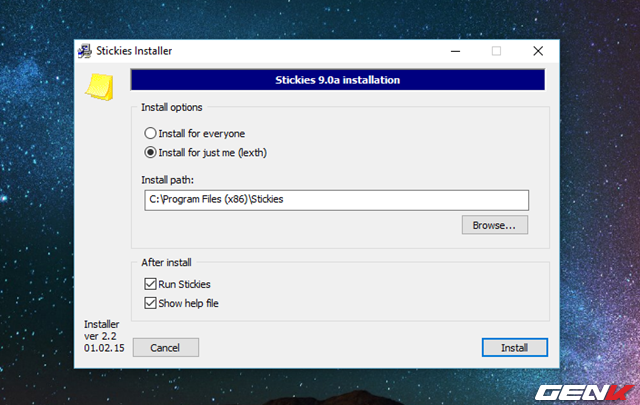Close the Stickies Installer window
The image size is (640, 405).
point(538,51)
